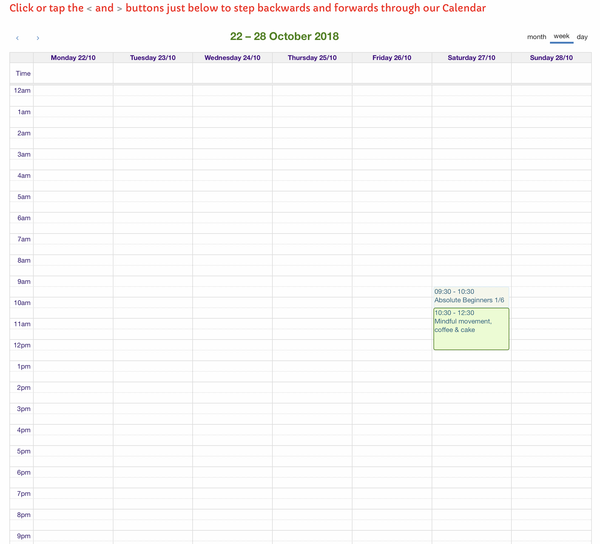Click the red calendar navigation instruction text
The height and width of the screenshot is (544, 600).
tap(248, 8)
